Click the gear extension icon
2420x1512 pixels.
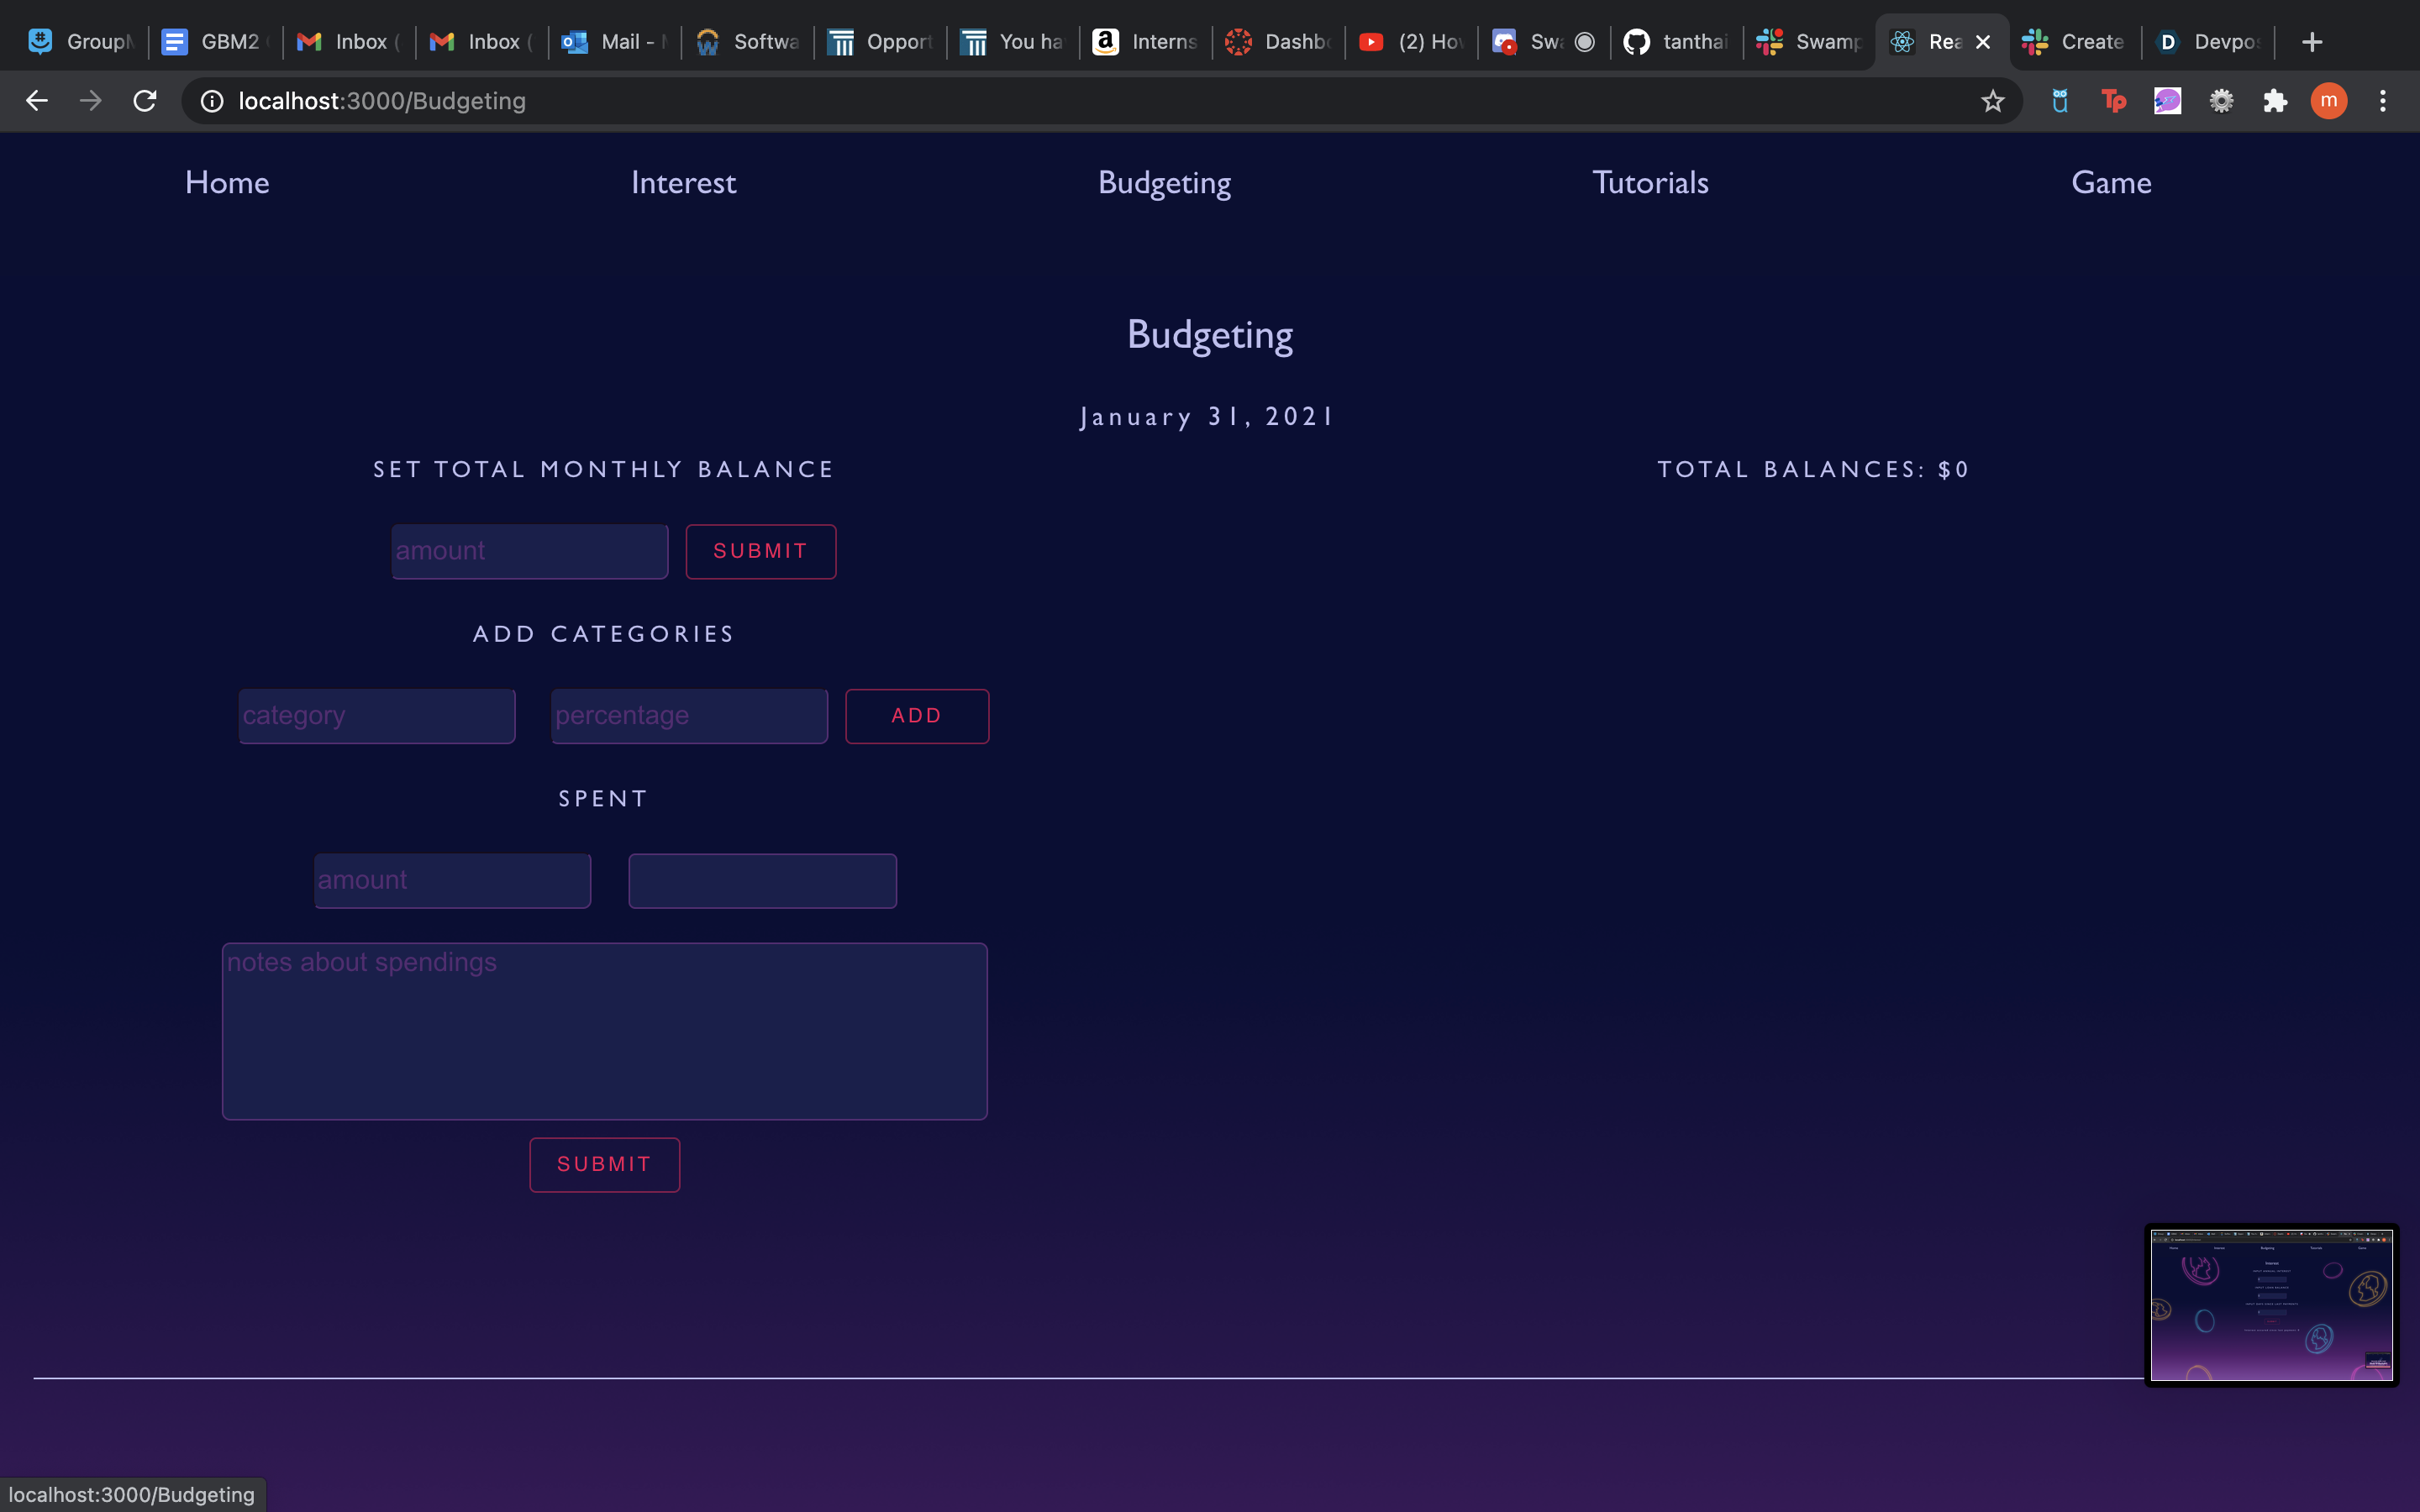click(x=2221, y=101)
